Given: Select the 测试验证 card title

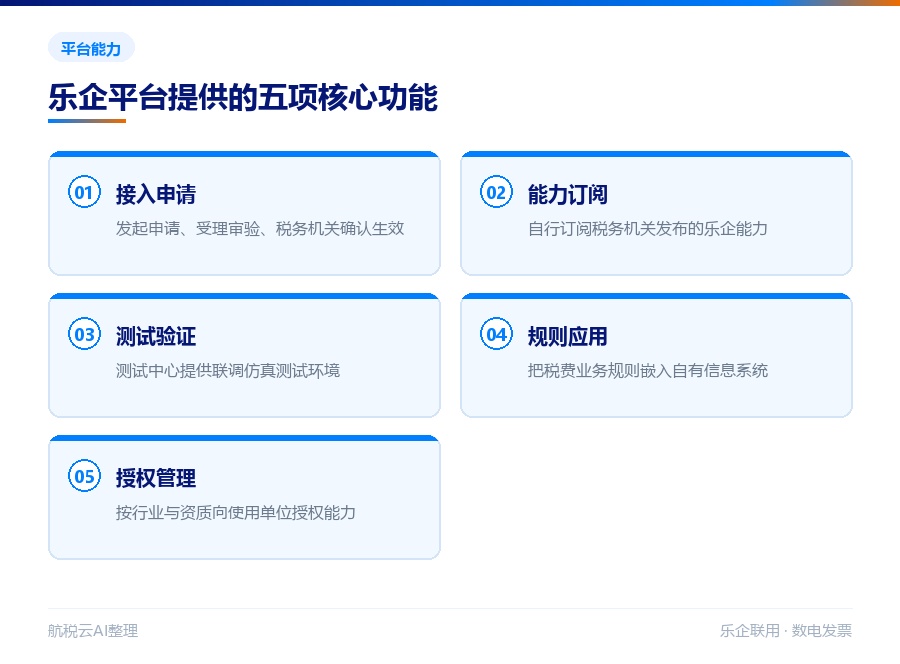Looking at the screenshot, I should click(156, 336).
